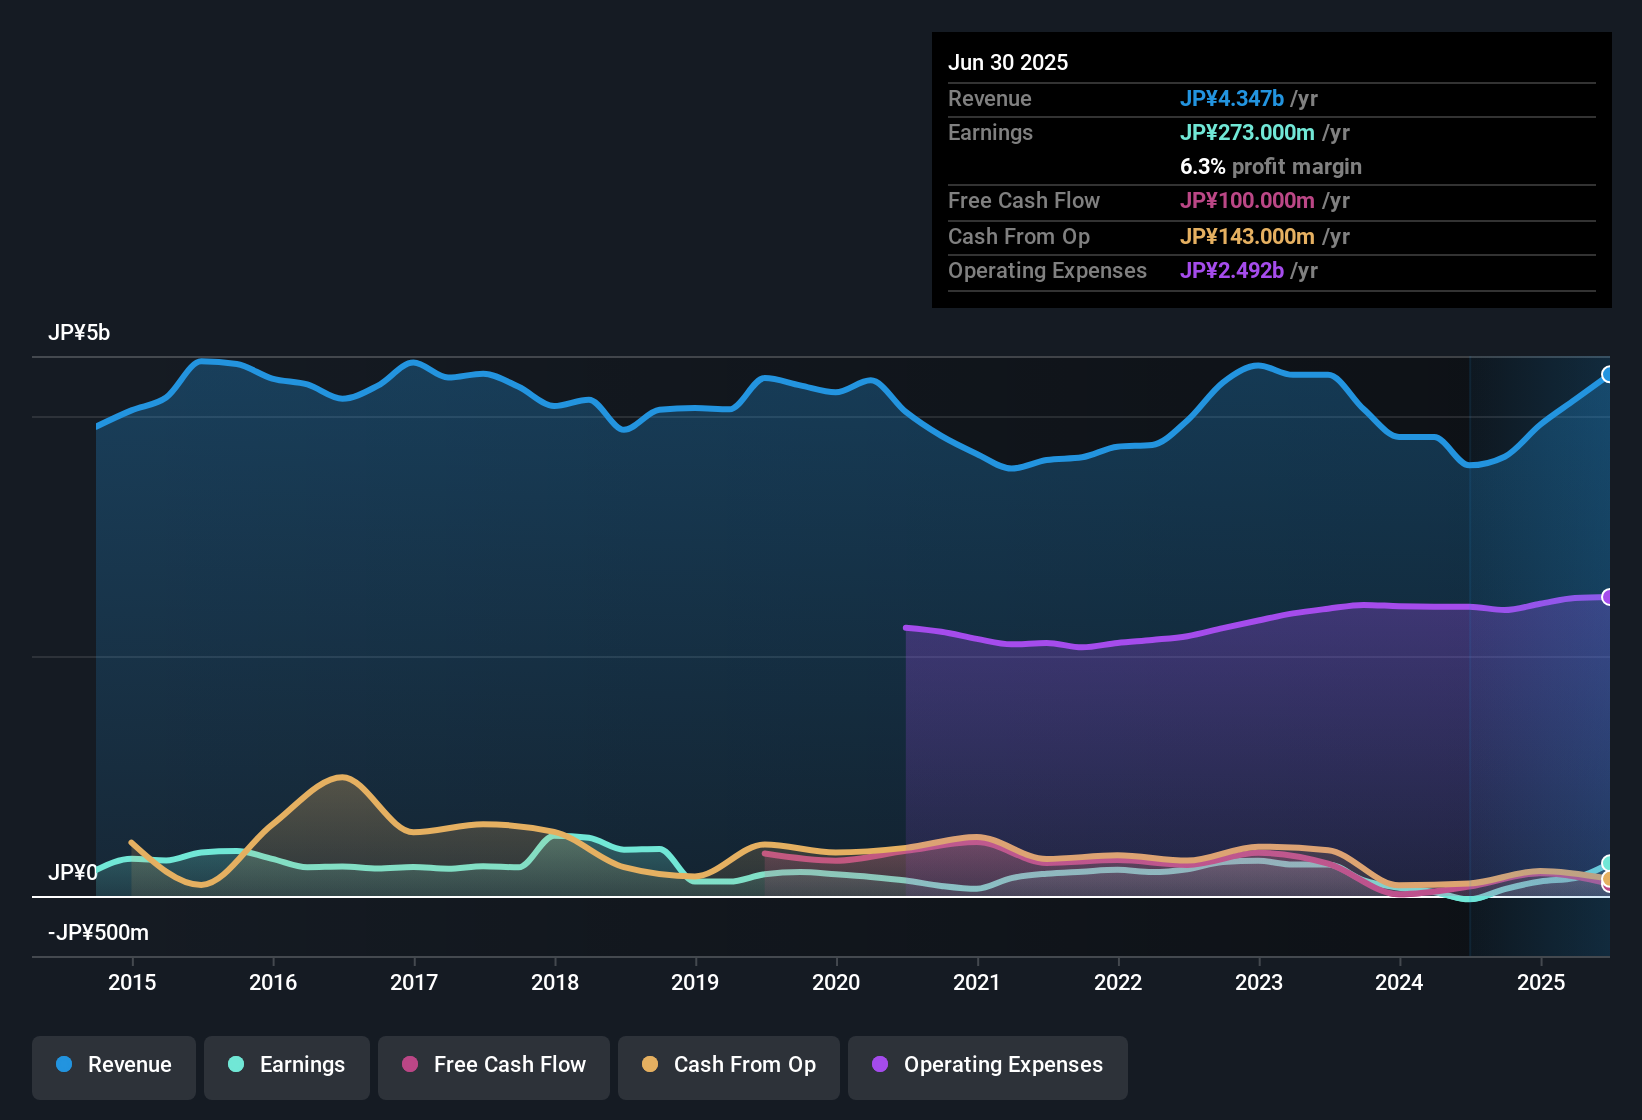This screenshot has height=1120, width=1642.
Task: Click the orange Cash From Op dot
Action: pyautogui.click(x=650, y=1064)
